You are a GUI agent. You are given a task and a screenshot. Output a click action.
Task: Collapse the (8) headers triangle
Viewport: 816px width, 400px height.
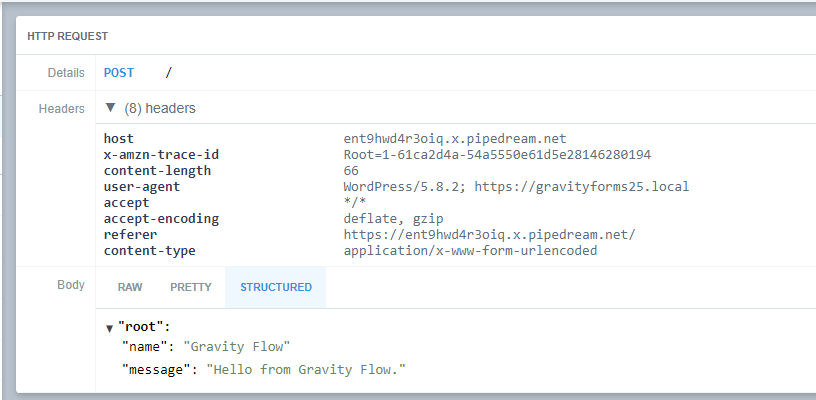point(111,108)
